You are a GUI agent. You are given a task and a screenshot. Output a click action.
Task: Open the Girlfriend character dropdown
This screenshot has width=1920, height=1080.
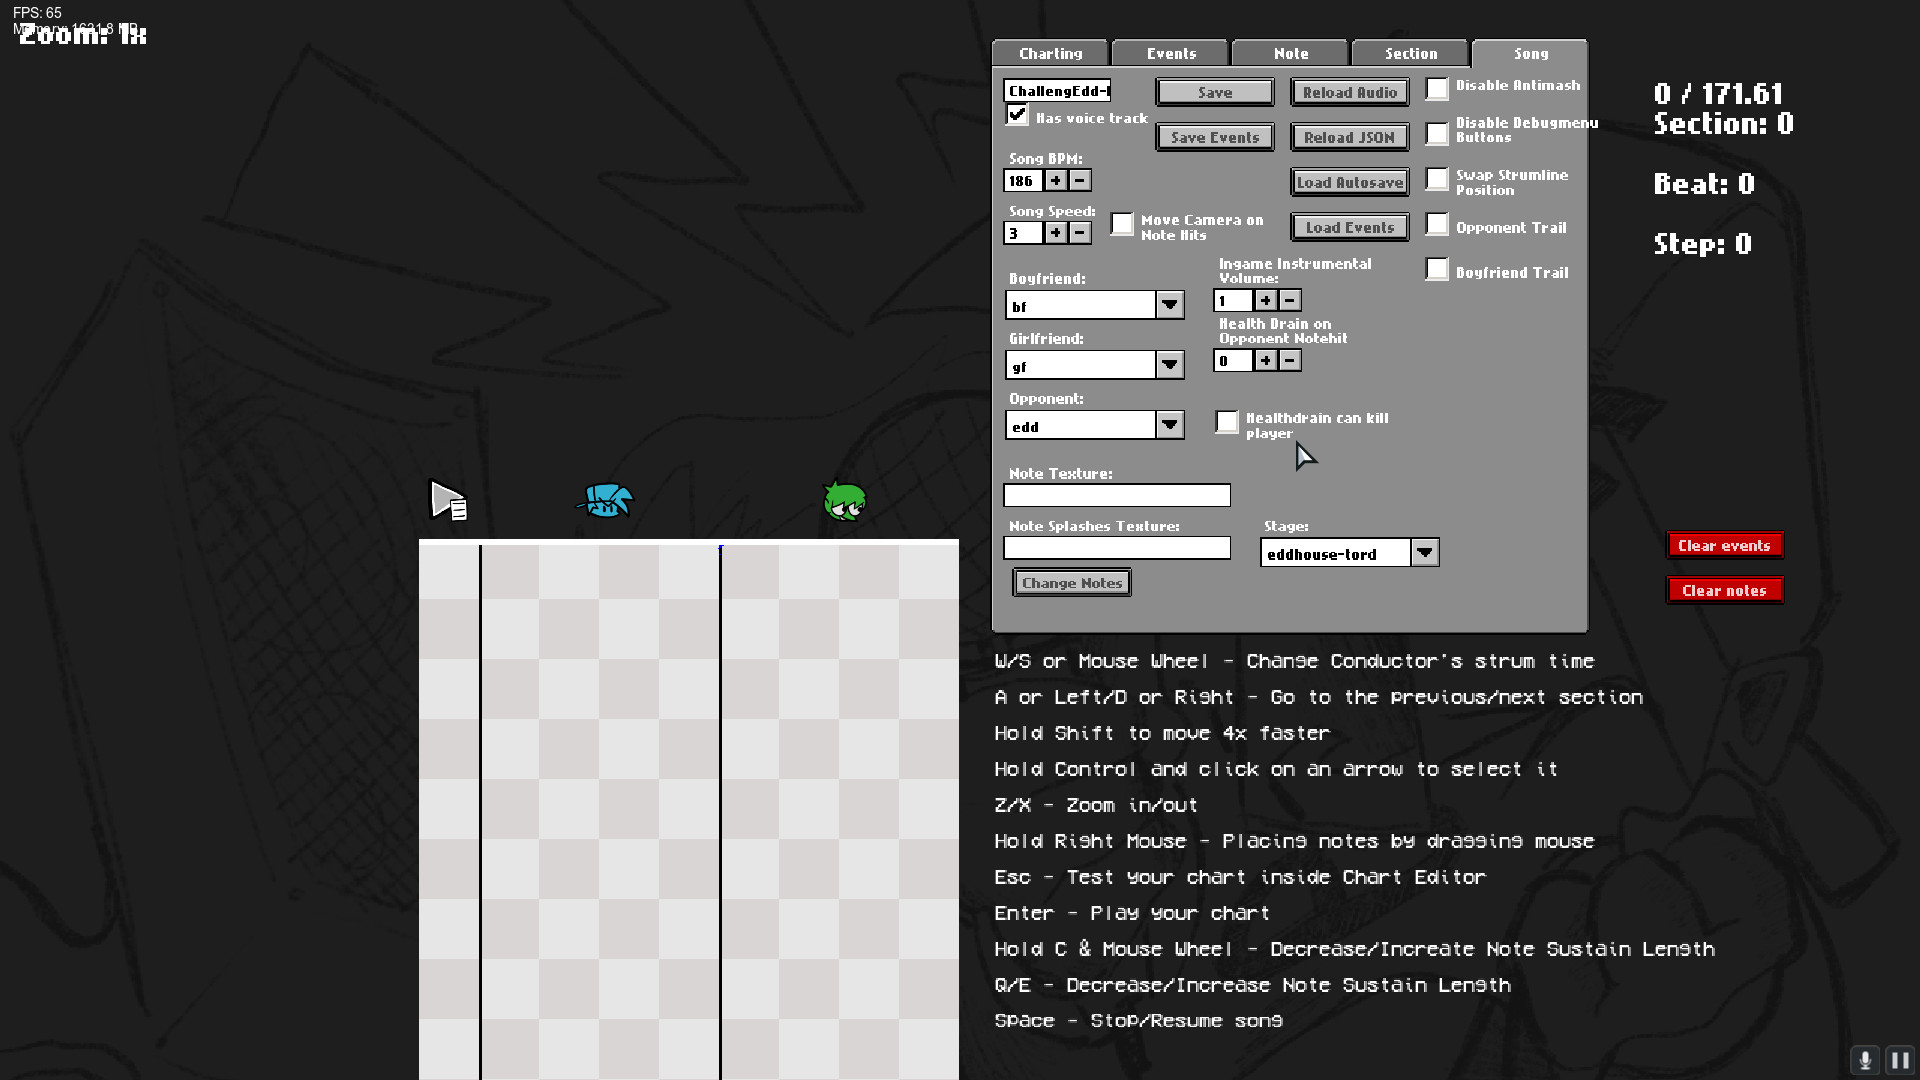(x=1170, y=365)
